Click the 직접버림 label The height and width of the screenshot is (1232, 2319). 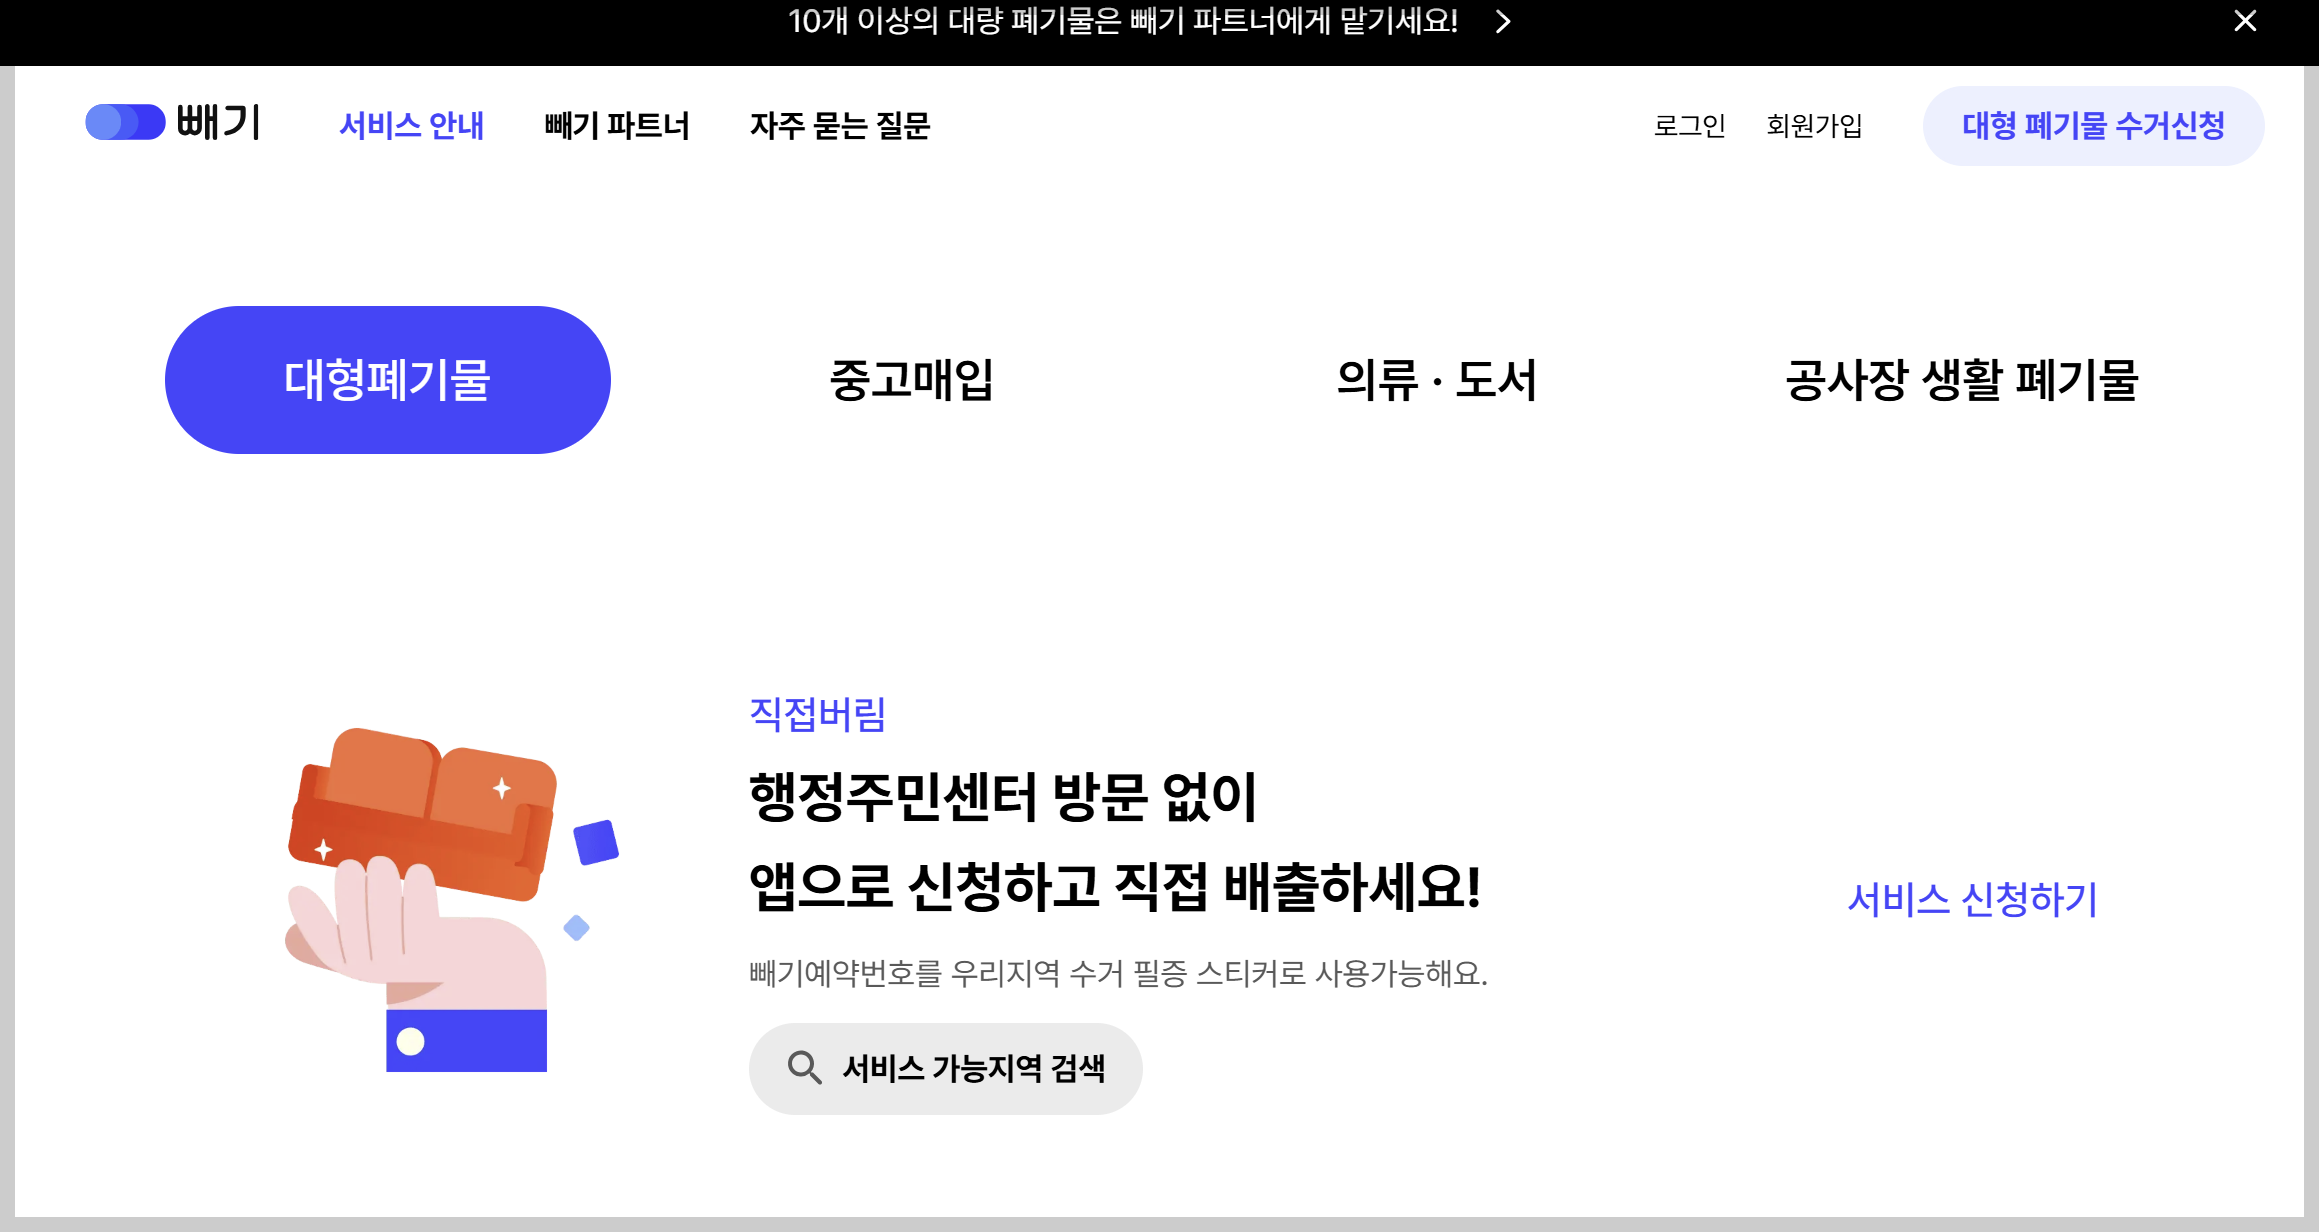pyautogui.click(x=817, y=716)
